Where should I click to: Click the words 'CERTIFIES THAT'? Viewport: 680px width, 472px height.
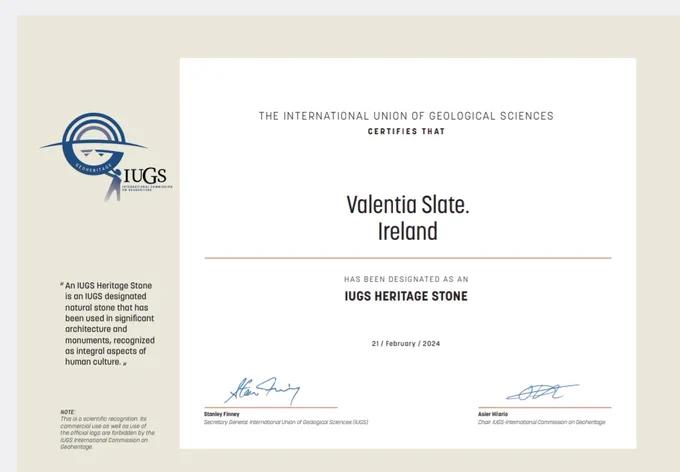(406, 131)
